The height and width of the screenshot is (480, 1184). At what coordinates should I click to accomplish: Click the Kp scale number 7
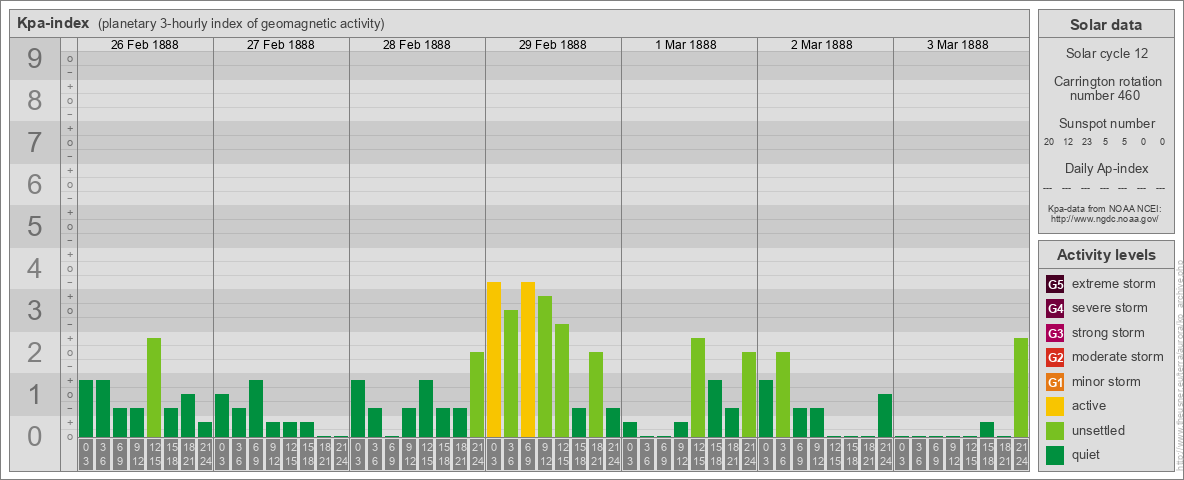pos(35,143)
